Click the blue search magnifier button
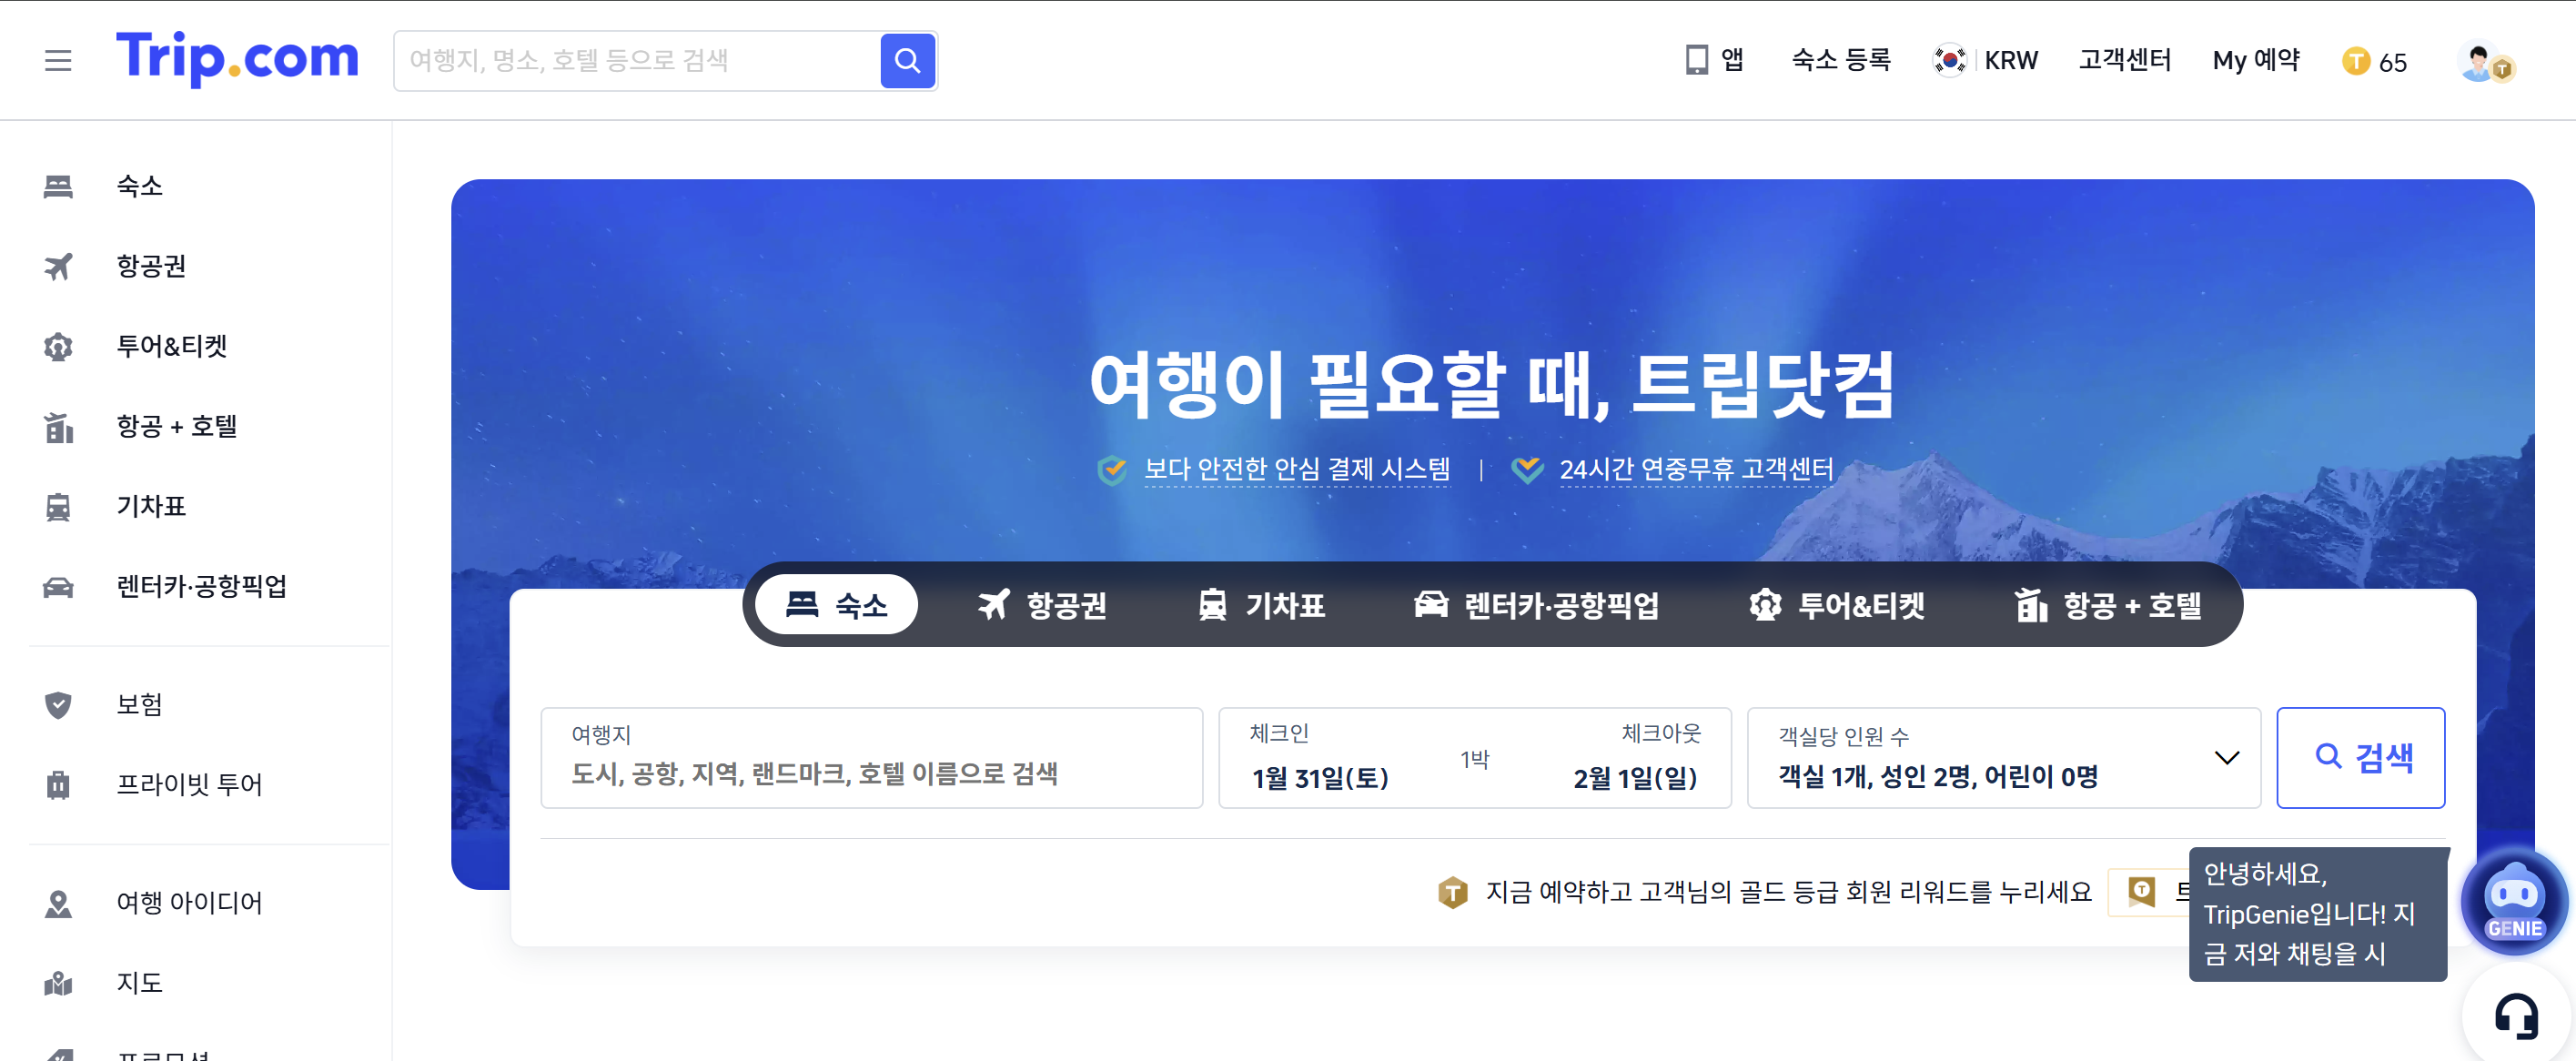 (x=906, y=61)
